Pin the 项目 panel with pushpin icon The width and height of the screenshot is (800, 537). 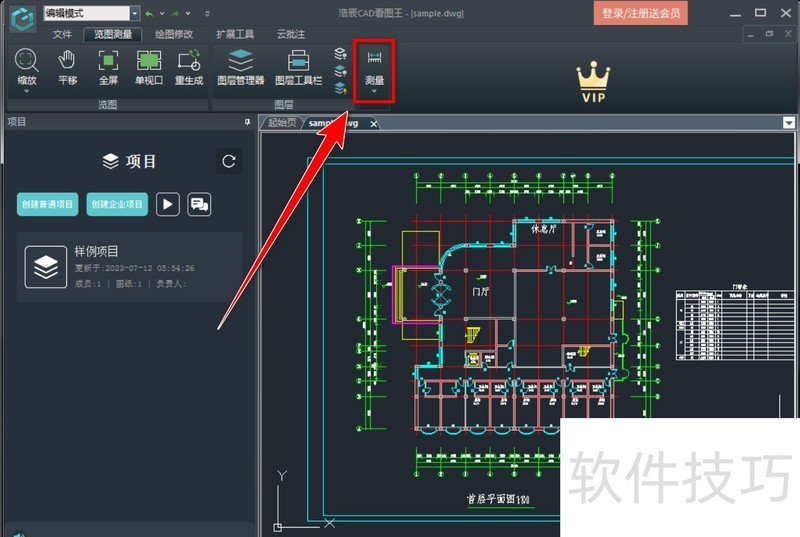tap(247, 122)
